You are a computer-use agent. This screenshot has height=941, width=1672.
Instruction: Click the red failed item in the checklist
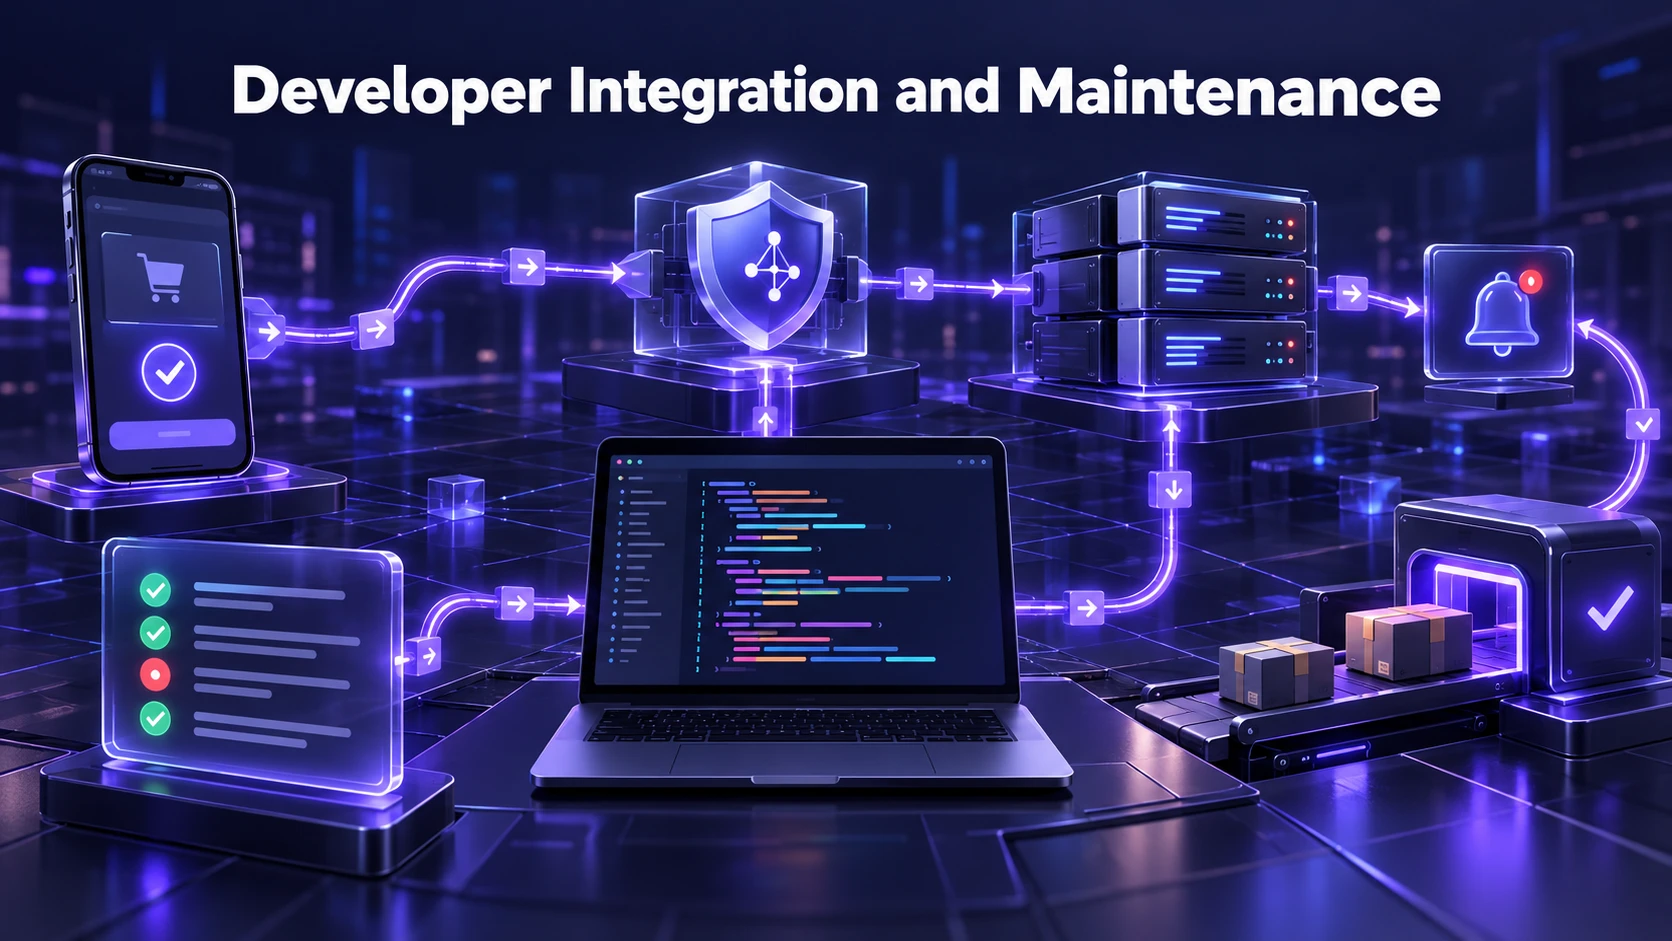pos(155,675)
